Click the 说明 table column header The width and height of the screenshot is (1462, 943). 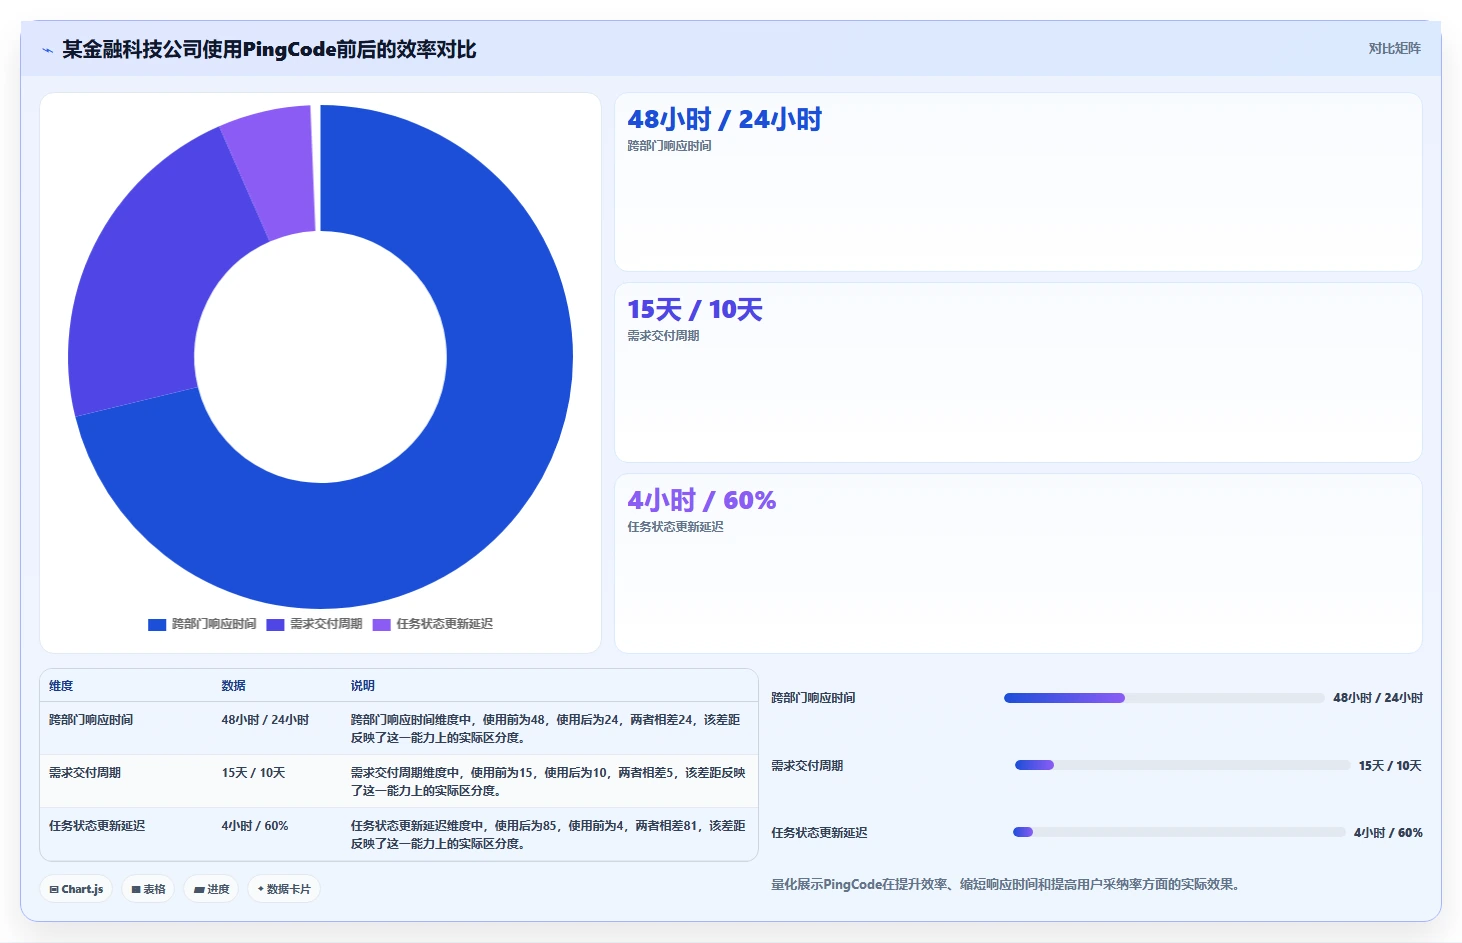coord(362,686)
